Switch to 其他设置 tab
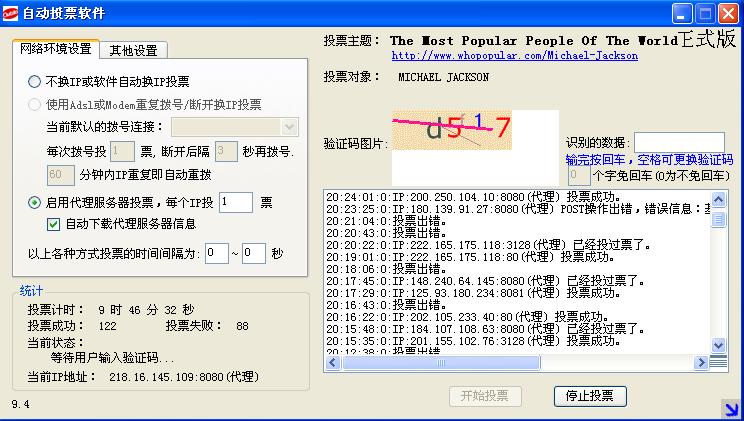744x421 pixels. coord(133,50)
